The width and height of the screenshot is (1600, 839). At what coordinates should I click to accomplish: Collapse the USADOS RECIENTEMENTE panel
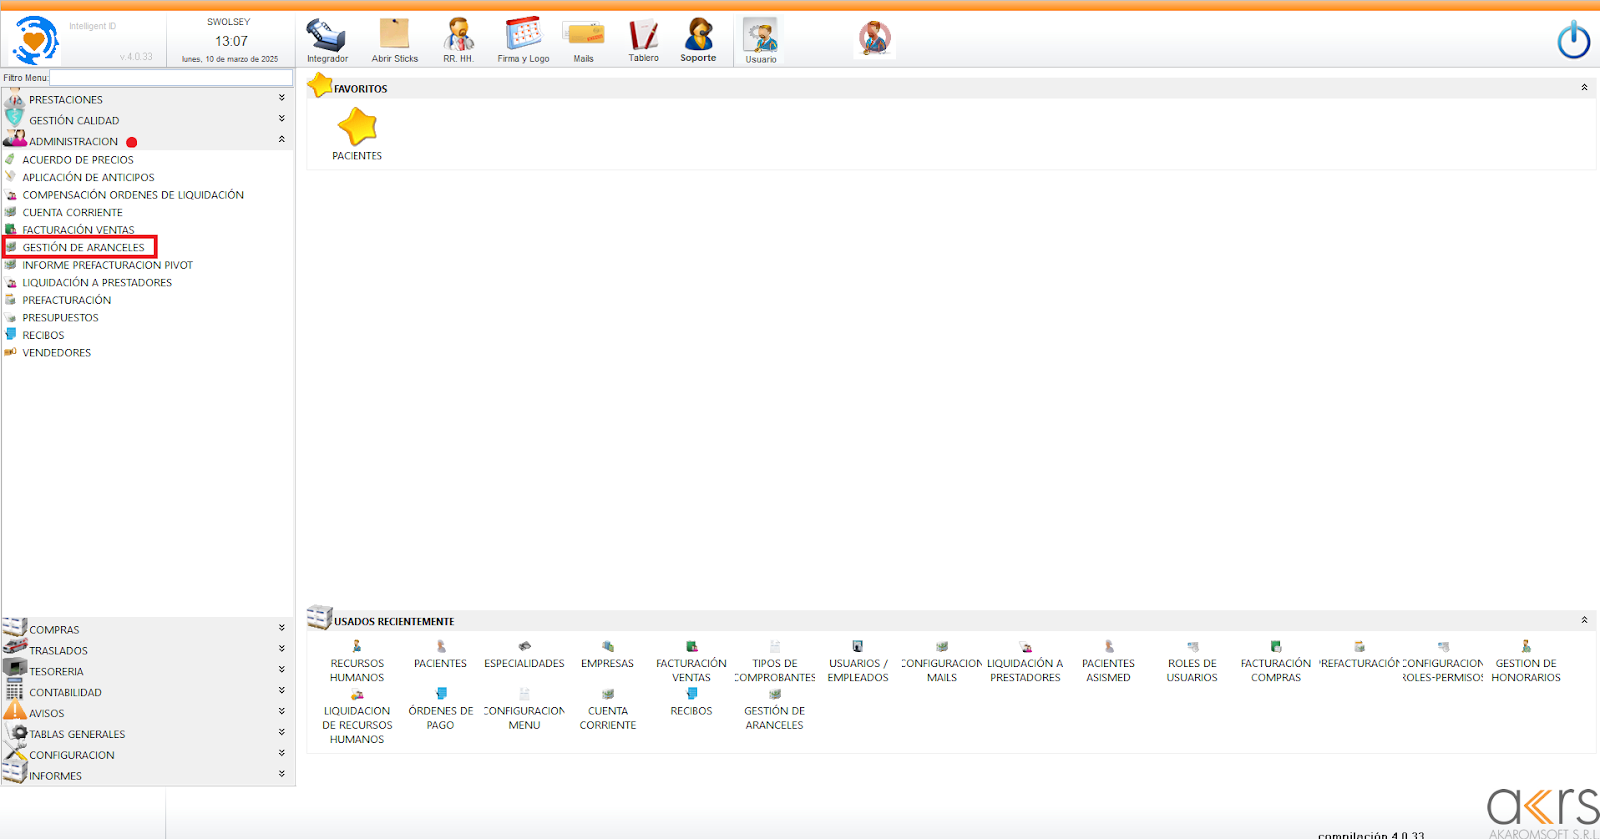(1584, 620)
